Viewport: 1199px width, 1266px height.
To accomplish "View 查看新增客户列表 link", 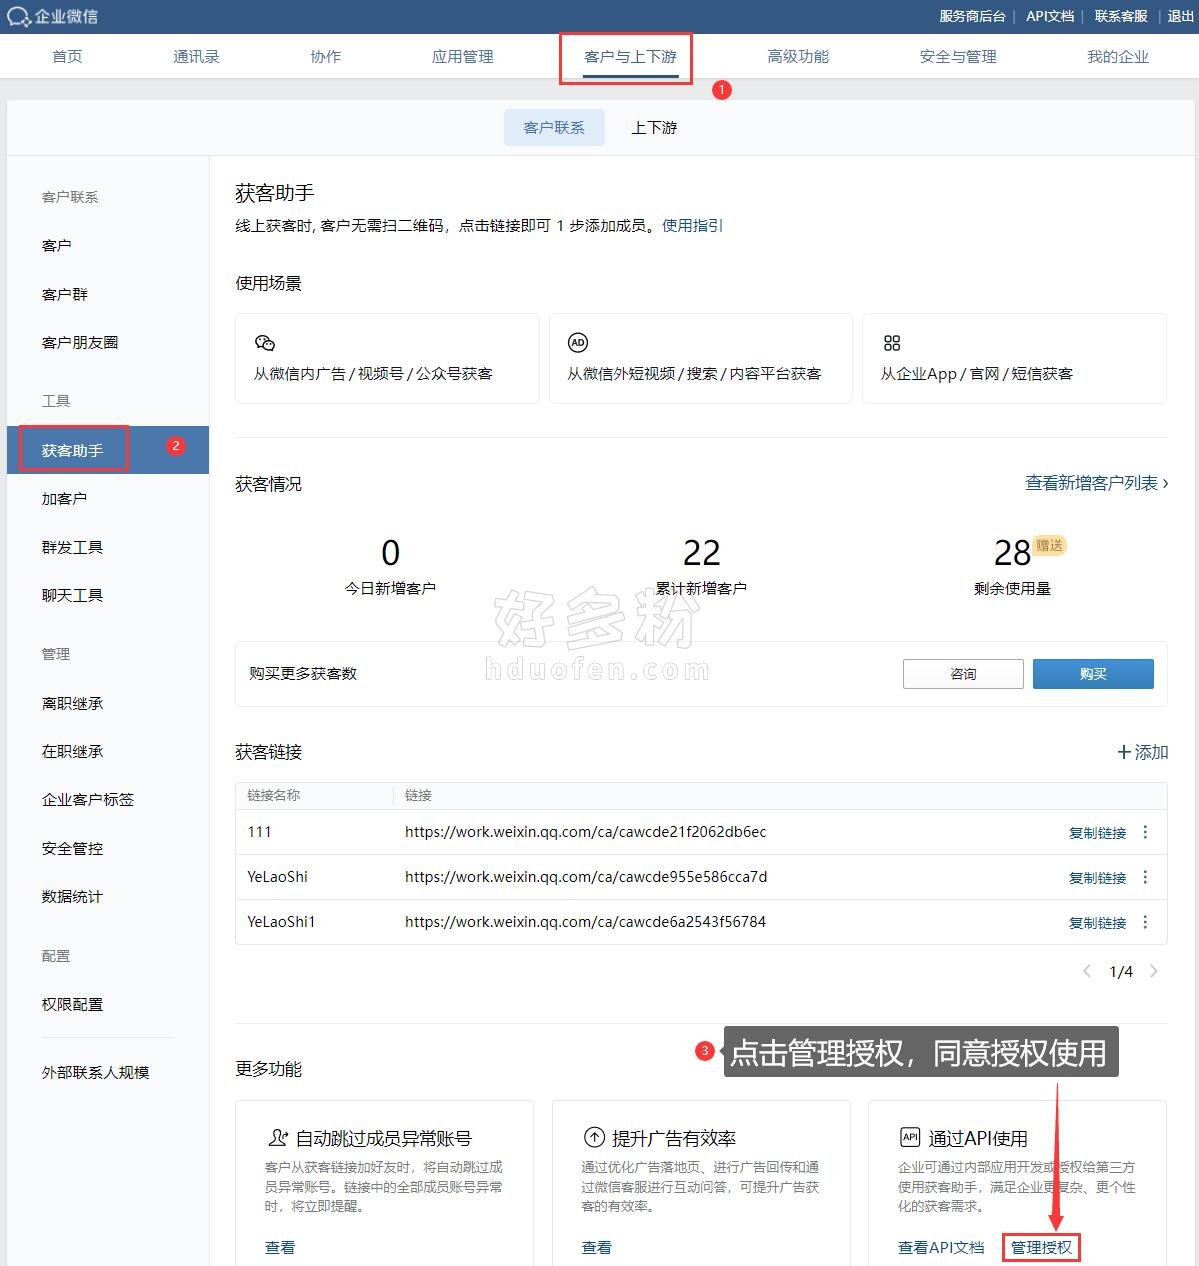I will pyautogui.click(x=1097, y=484).
